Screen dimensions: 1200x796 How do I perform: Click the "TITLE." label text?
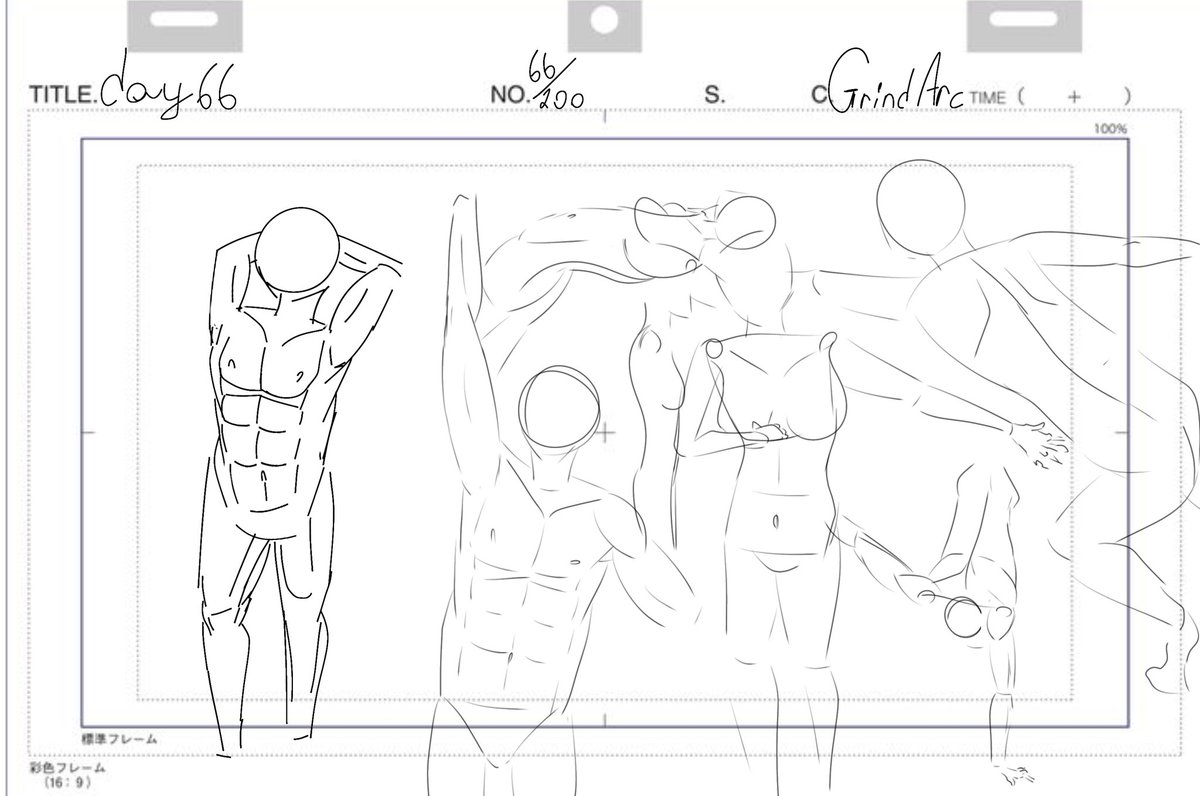click(x=62, y=96)
